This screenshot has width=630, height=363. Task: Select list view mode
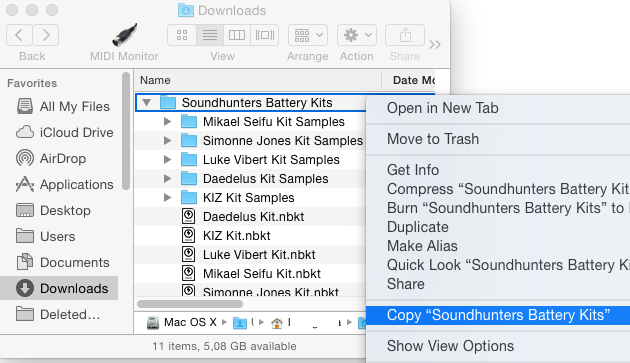coord(210,35)
